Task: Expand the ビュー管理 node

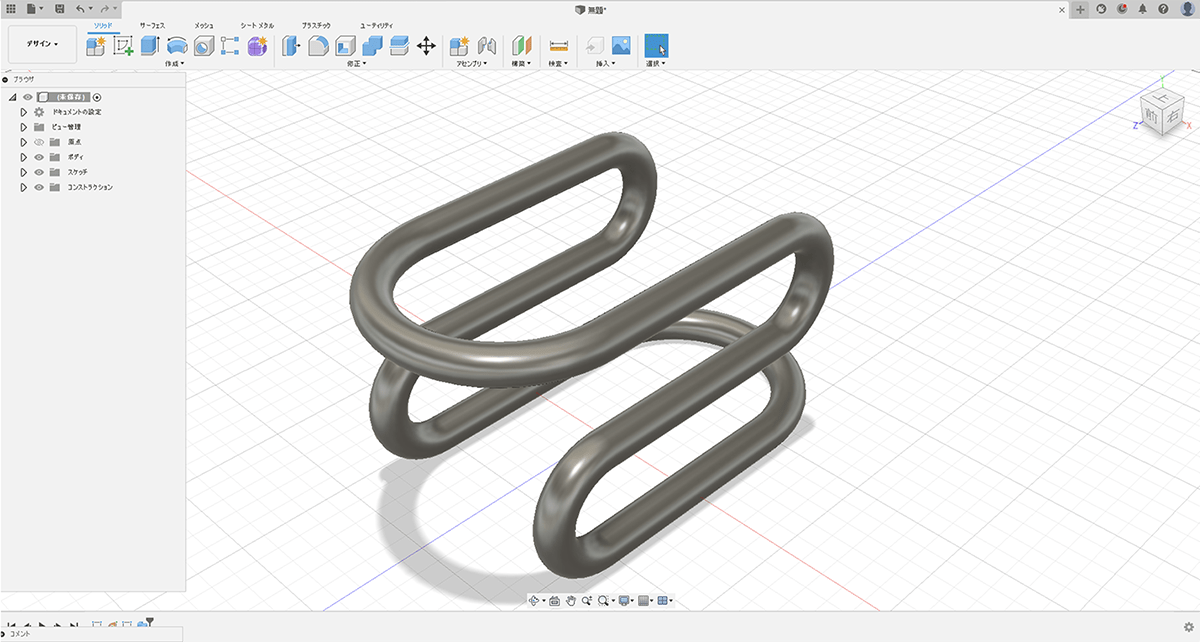Action: point(23,127)
